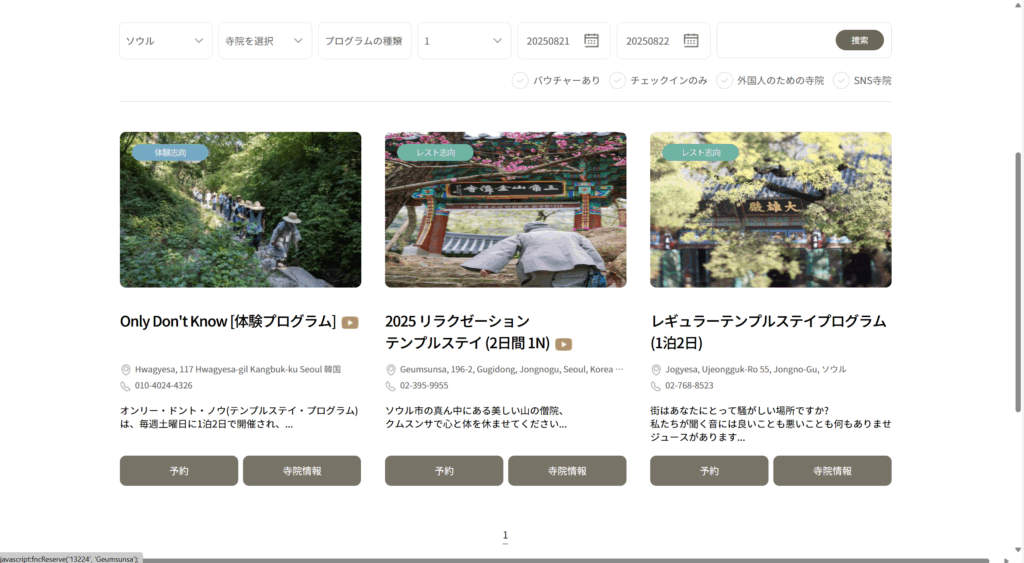
Task: Open the 寺院を選択 dropdown
Action: pos(264,41)
